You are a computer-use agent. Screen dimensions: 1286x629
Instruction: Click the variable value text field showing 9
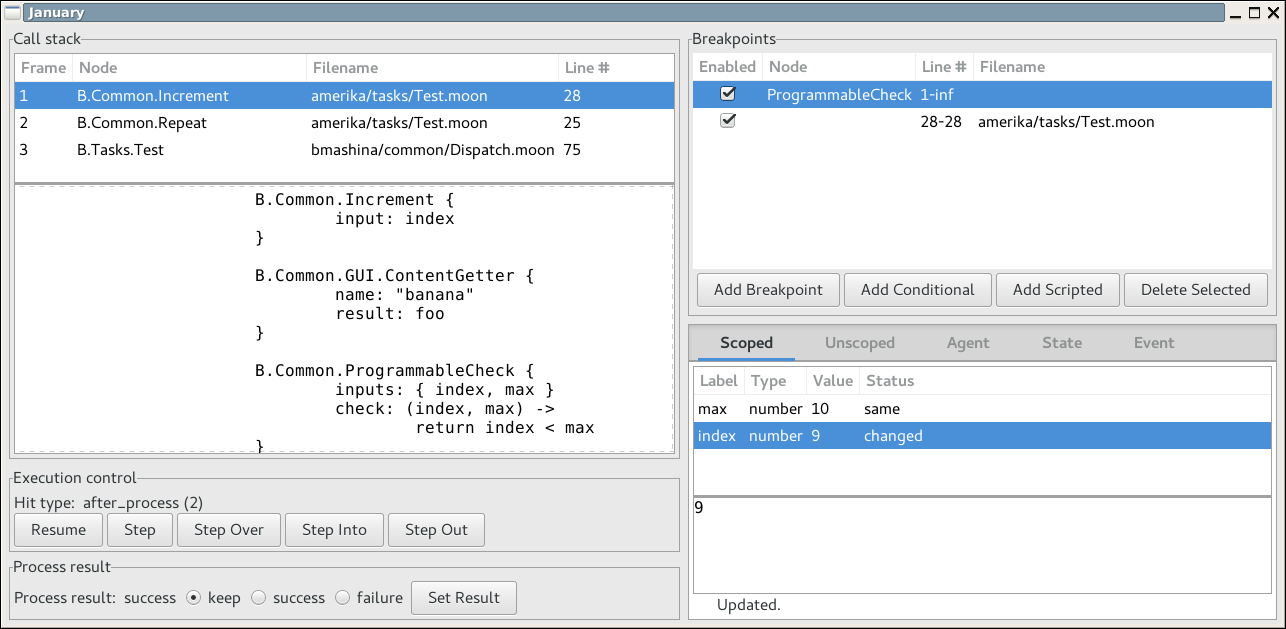pos(980,545)
